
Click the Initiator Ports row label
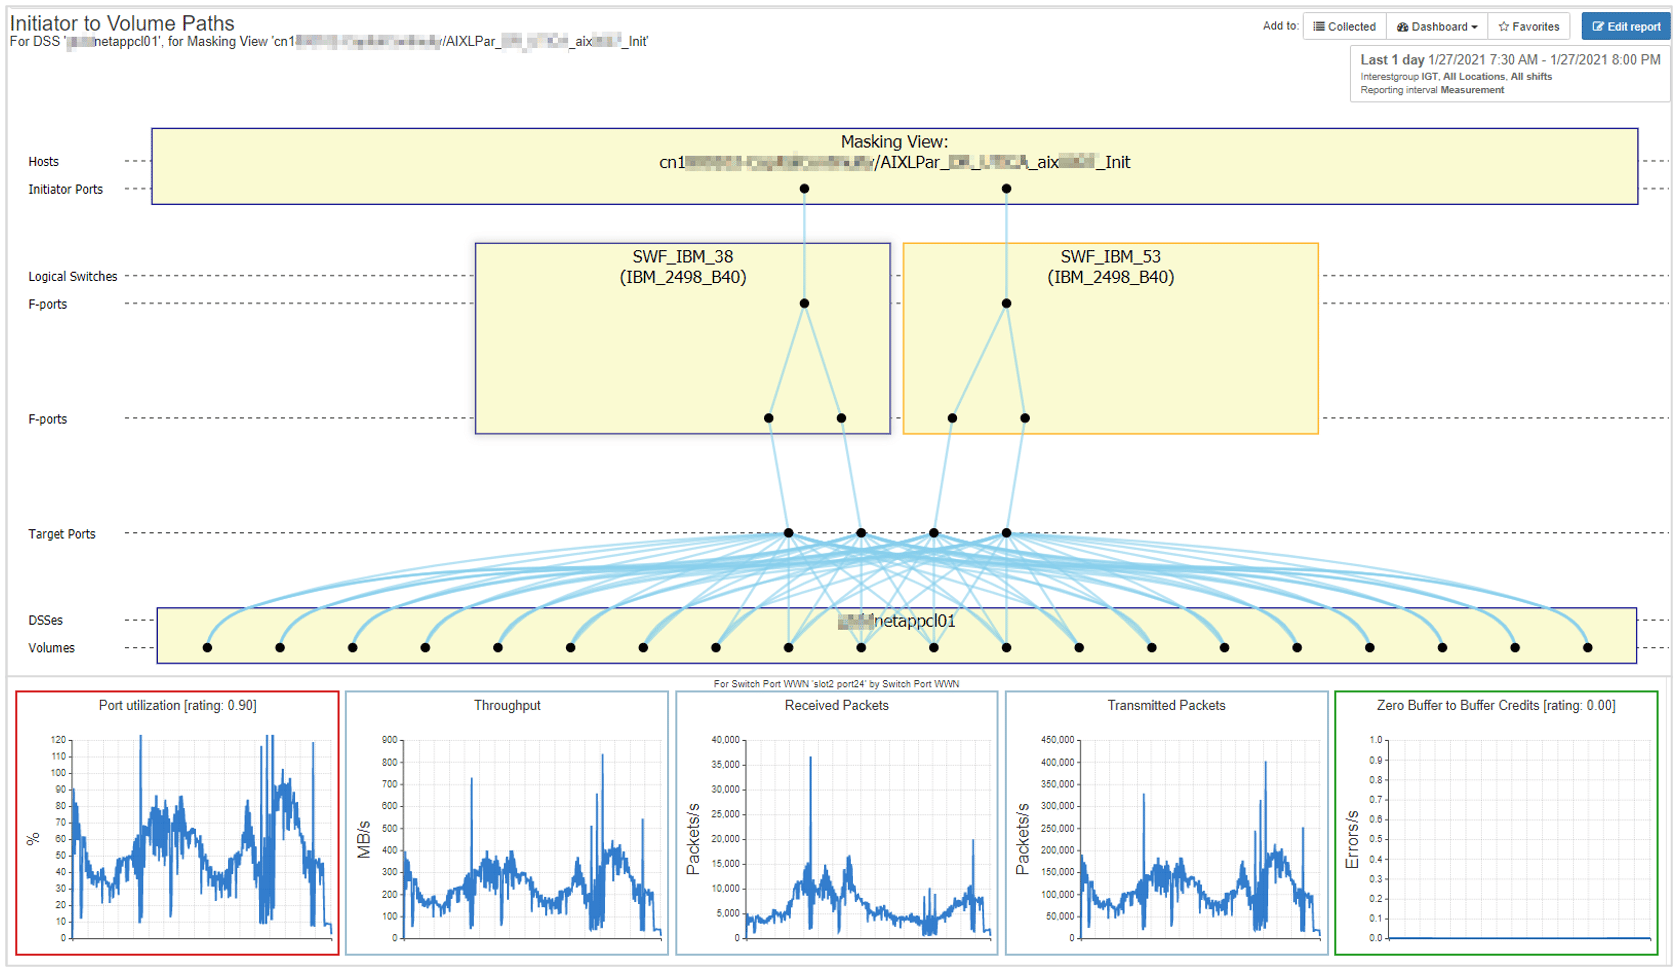[x=66, y=189]
